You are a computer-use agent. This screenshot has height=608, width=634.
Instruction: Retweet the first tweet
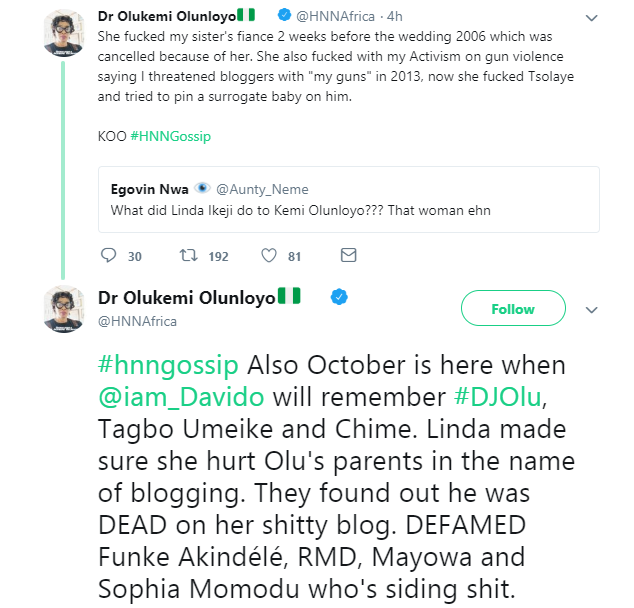[187, 256]
